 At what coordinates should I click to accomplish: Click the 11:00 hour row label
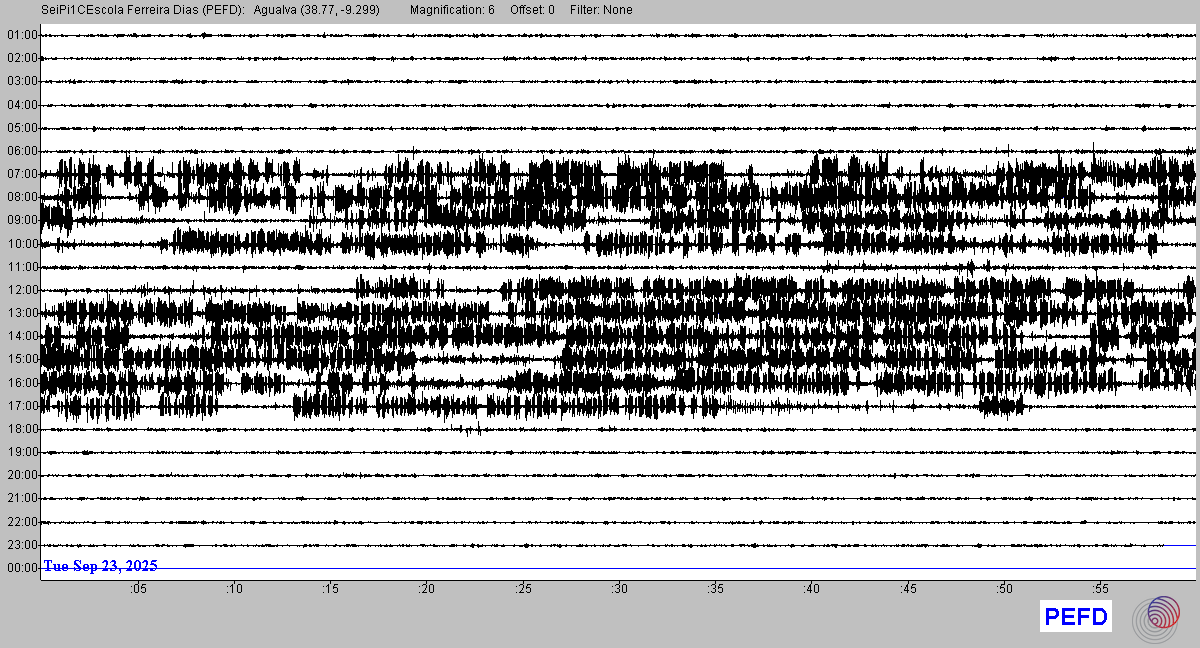click(22, 267)
